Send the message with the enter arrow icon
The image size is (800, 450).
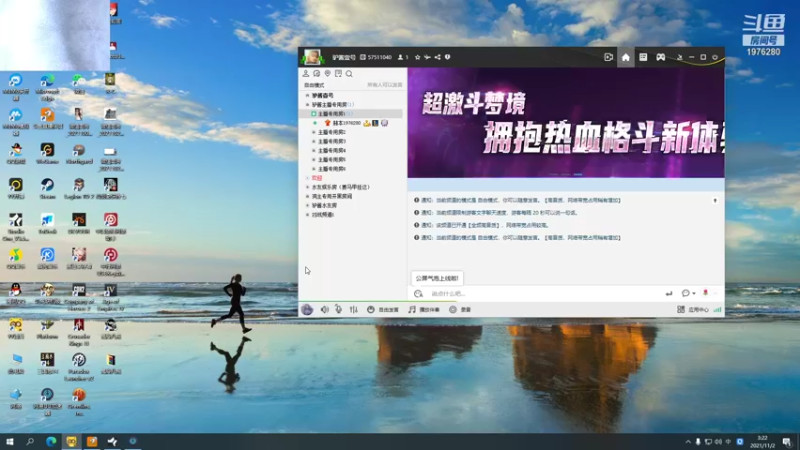669,293
